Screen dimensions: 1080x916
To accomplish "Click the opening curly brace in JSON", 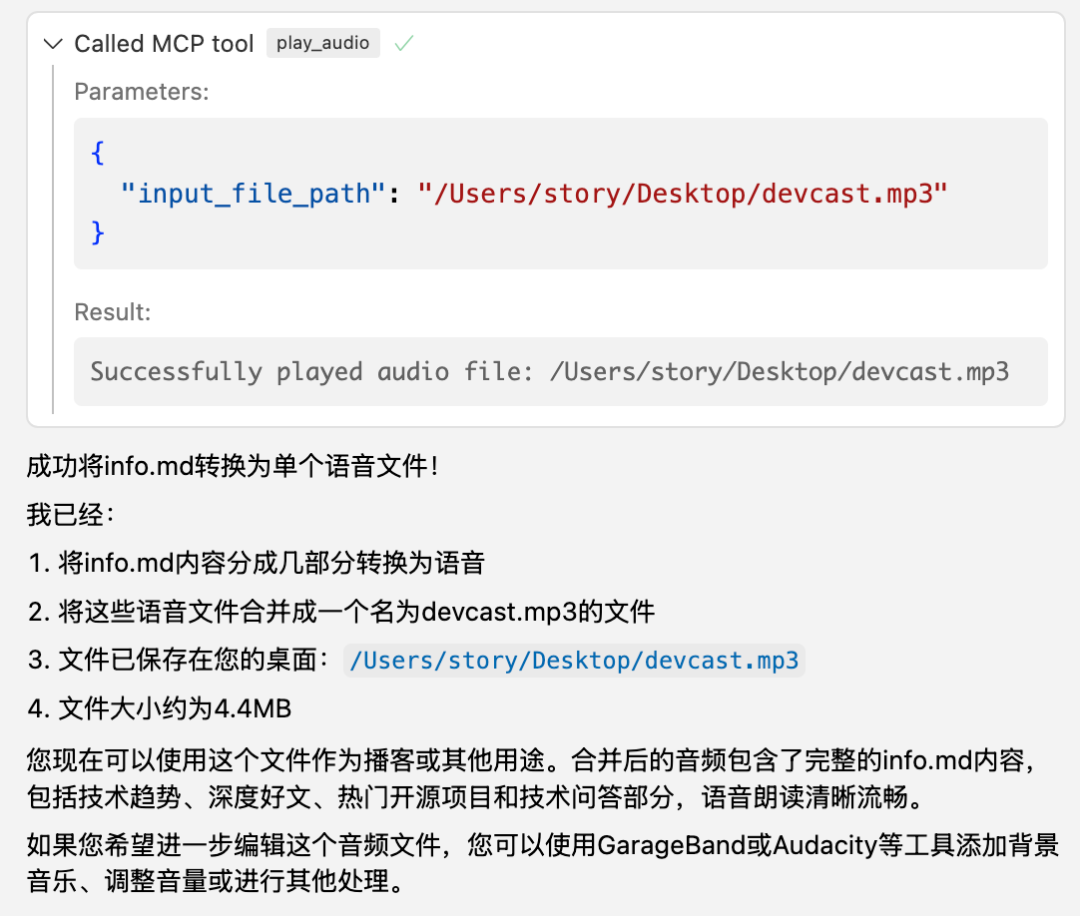I will (x=97, y=153).
